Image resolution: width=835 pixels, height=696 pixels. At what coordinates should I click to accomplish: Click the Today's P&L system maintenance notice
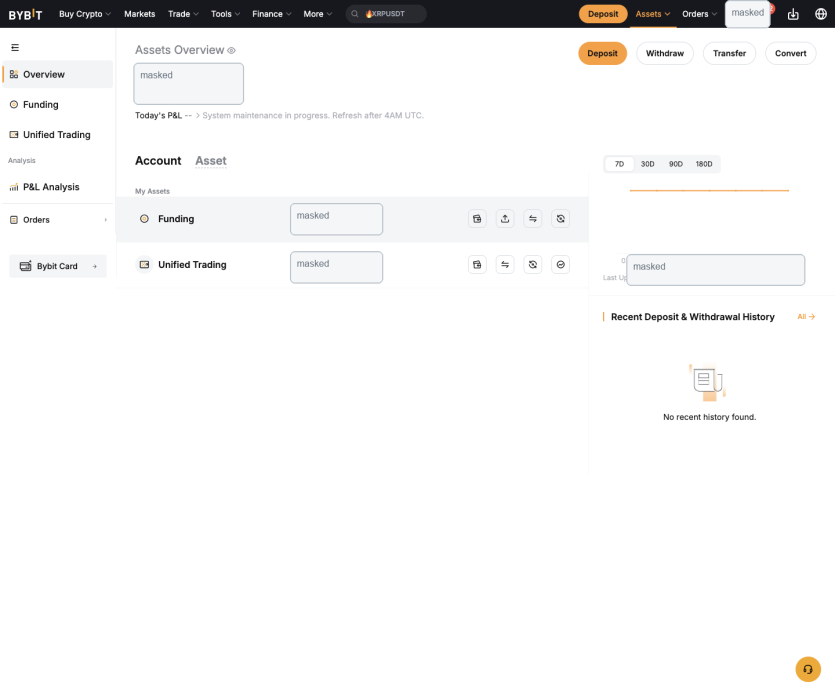click(x=313, y=116)
